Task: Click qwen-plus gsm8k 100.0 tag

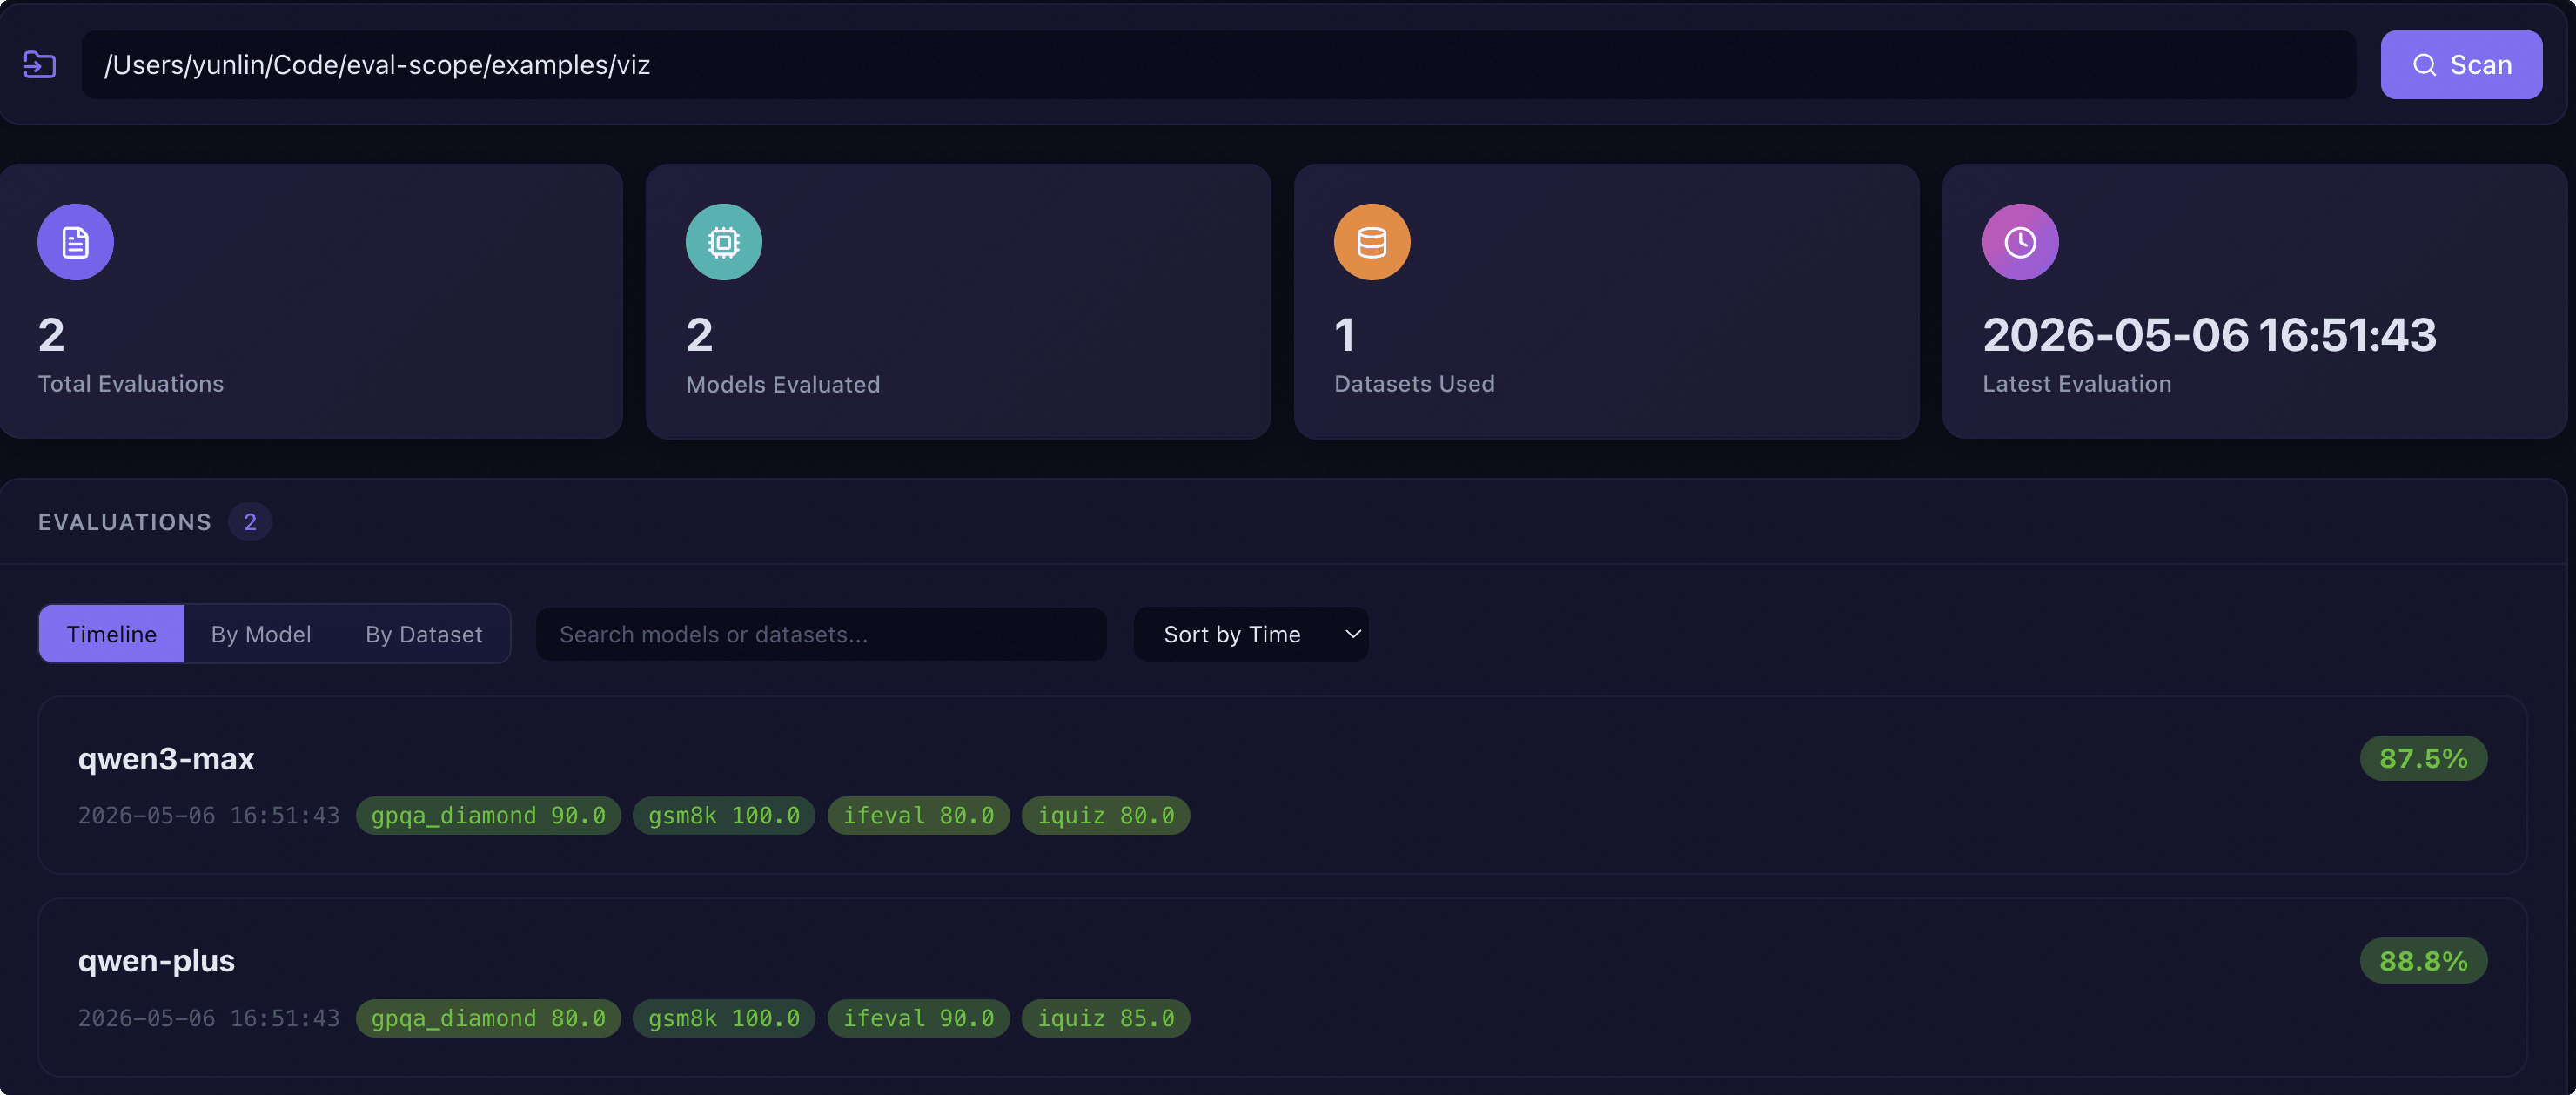Action: pyautogui.click(x=724, y=1018)
